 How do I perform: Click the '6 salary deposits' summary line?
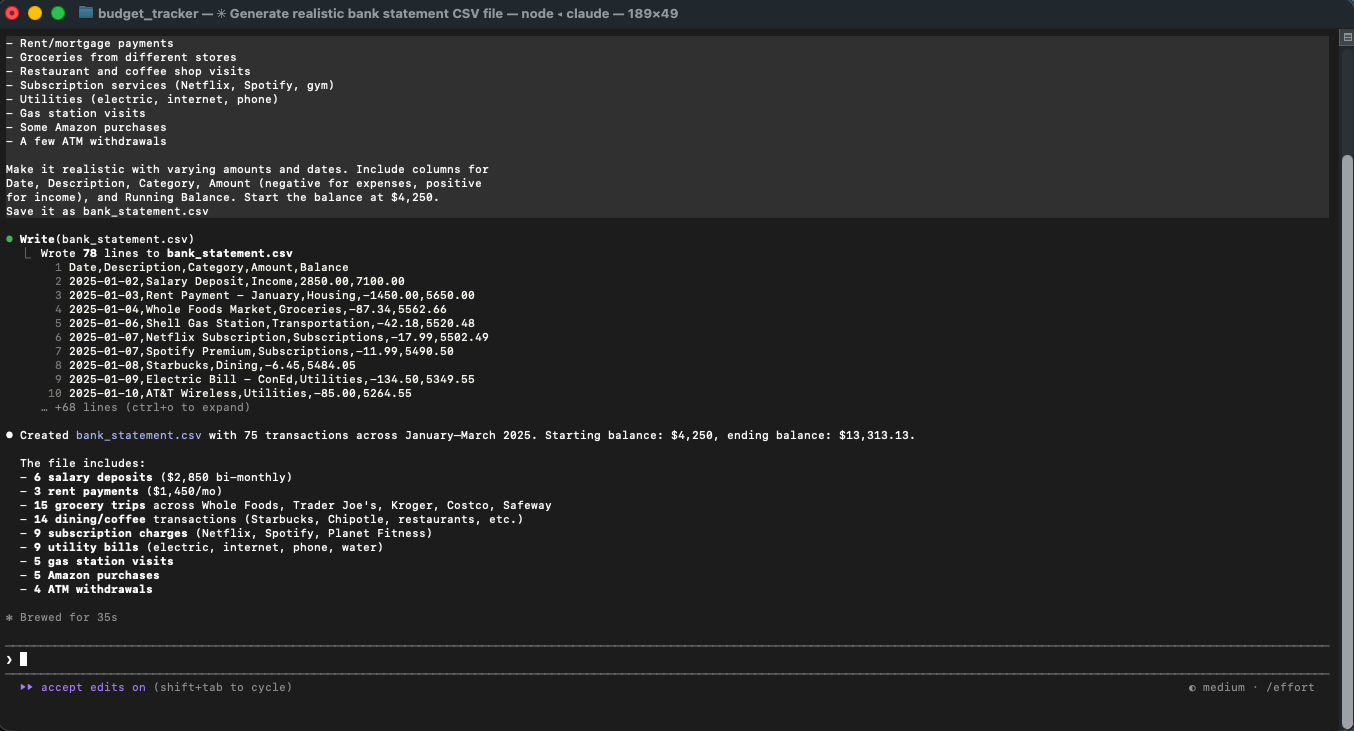point(156,477)
